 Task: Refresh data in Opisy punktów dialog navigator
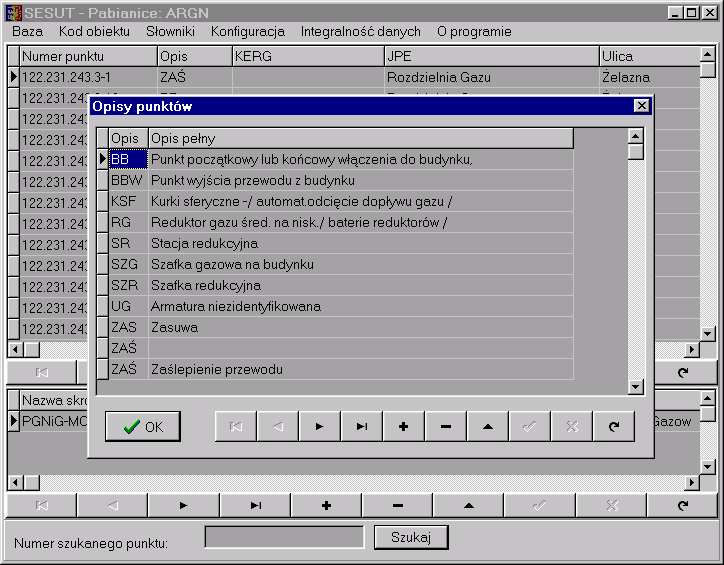click(613, 426)
